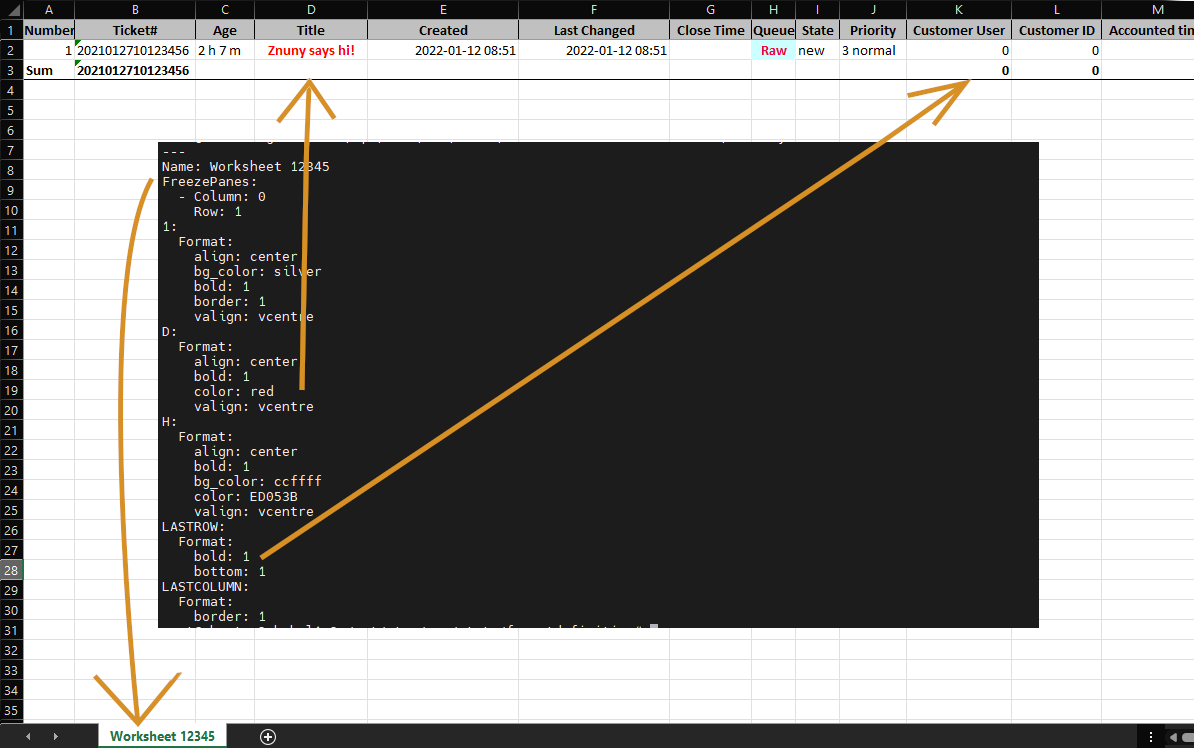Image resolution: width=1194 pixels, height=748 pixels.
Task: Select column H header
Action: coord(773,9)
